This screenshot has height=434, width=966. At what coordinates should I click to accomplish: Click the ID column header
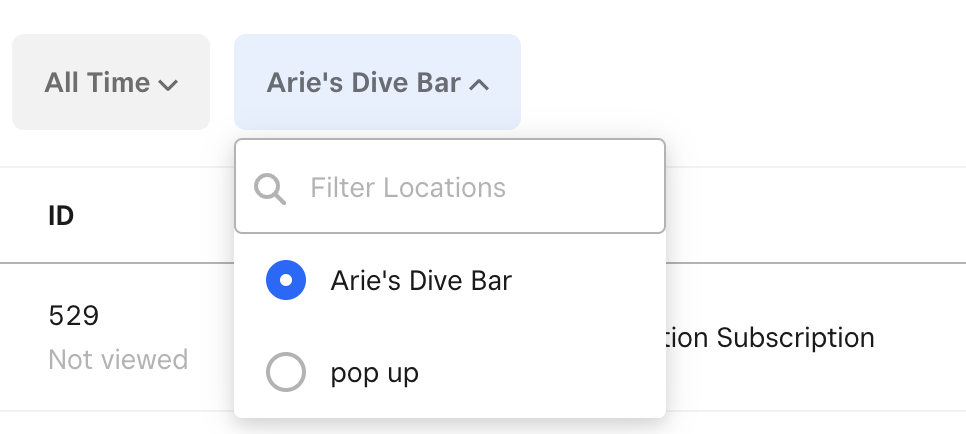coord(61,215)
